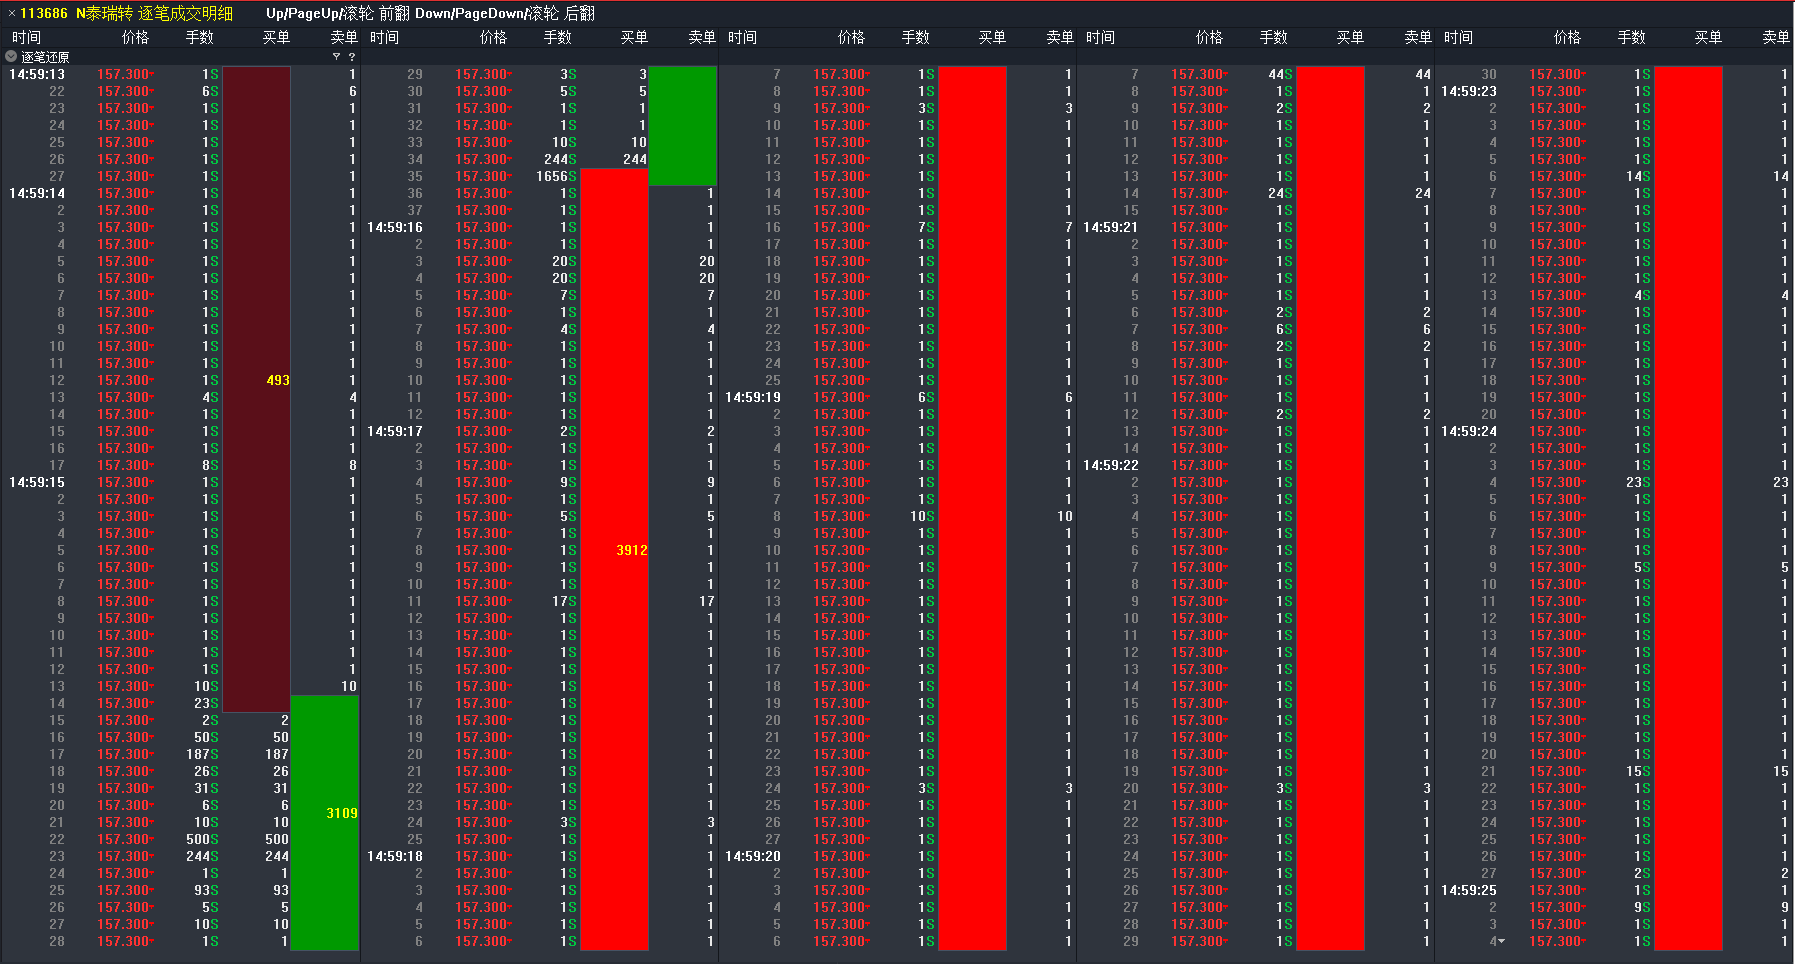
Task: Select the 14:59:17 timestamp row
Action: click(540, 431)
